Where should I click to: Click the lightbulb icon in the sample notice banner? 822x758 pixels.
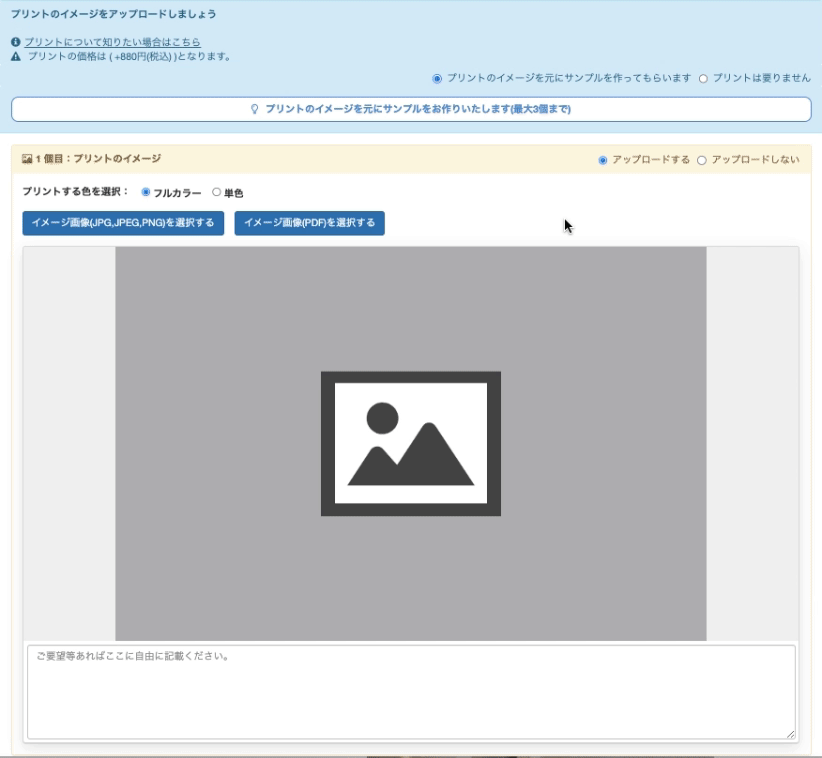click(x=254, y=109)
